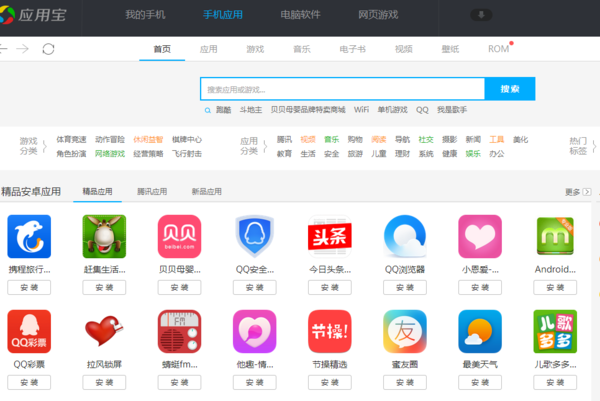Click the 应用宝 logo
The image size is (600, 401).
pos(33,15)
